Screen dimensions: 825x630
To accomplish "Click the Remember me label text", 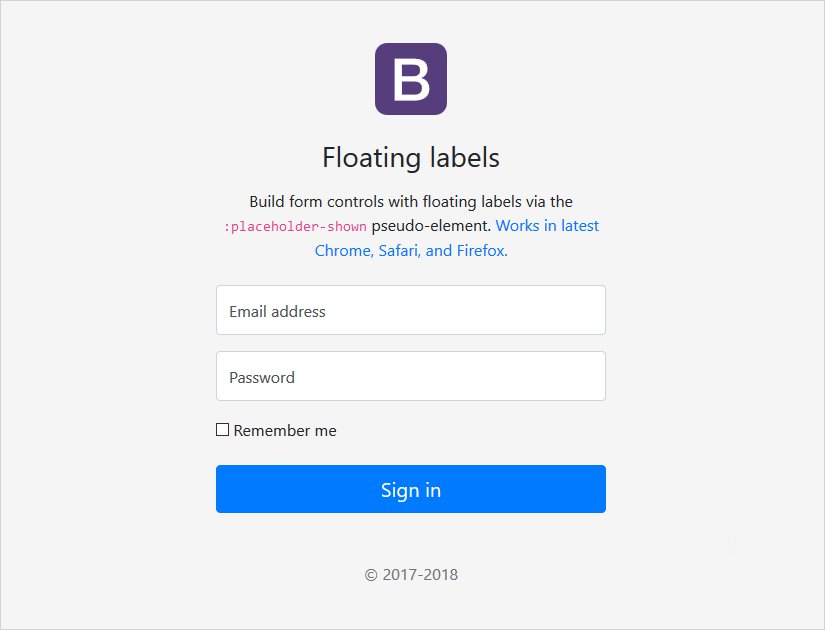I will tap(285, 431).
